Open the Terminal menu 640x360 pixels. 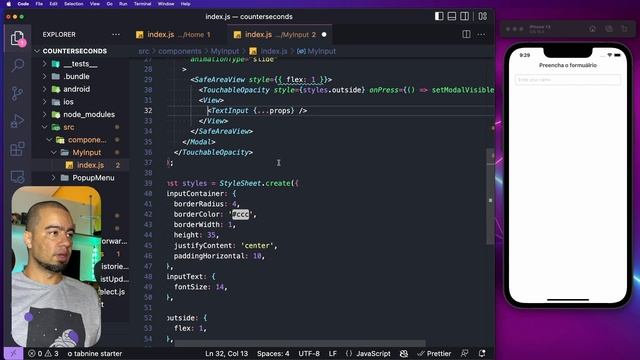coord(142,4)
